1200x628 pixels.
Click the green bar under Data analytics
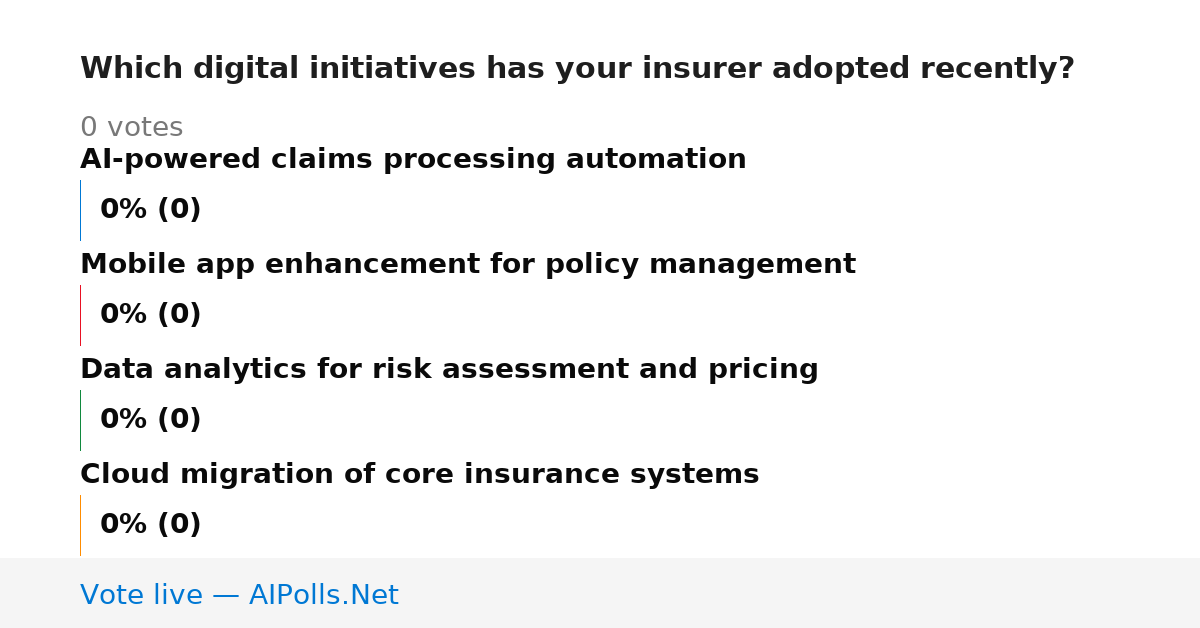click(x=80, y=420)
